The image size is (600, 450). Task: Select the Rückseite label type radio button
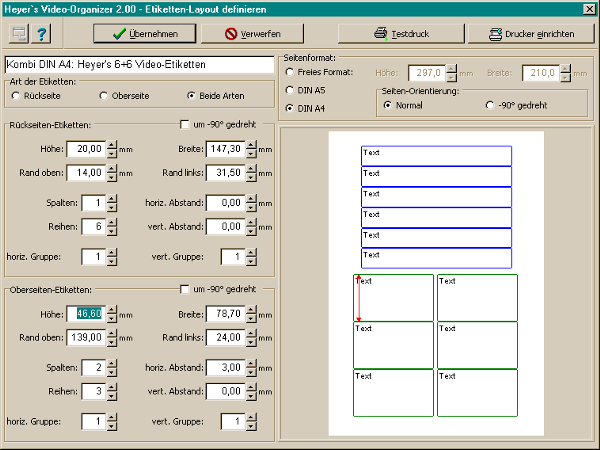[x=16, y=96]
